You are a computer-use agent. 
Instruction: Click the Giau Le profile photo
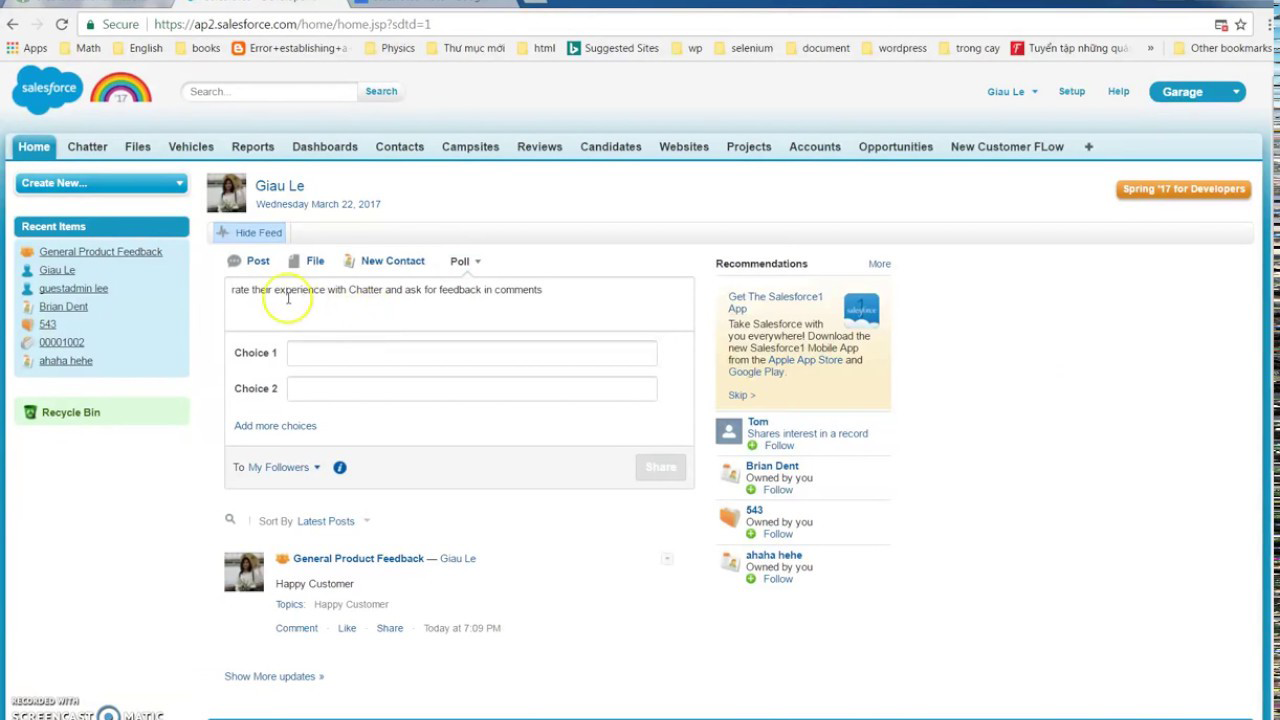(x=226, y=193)
